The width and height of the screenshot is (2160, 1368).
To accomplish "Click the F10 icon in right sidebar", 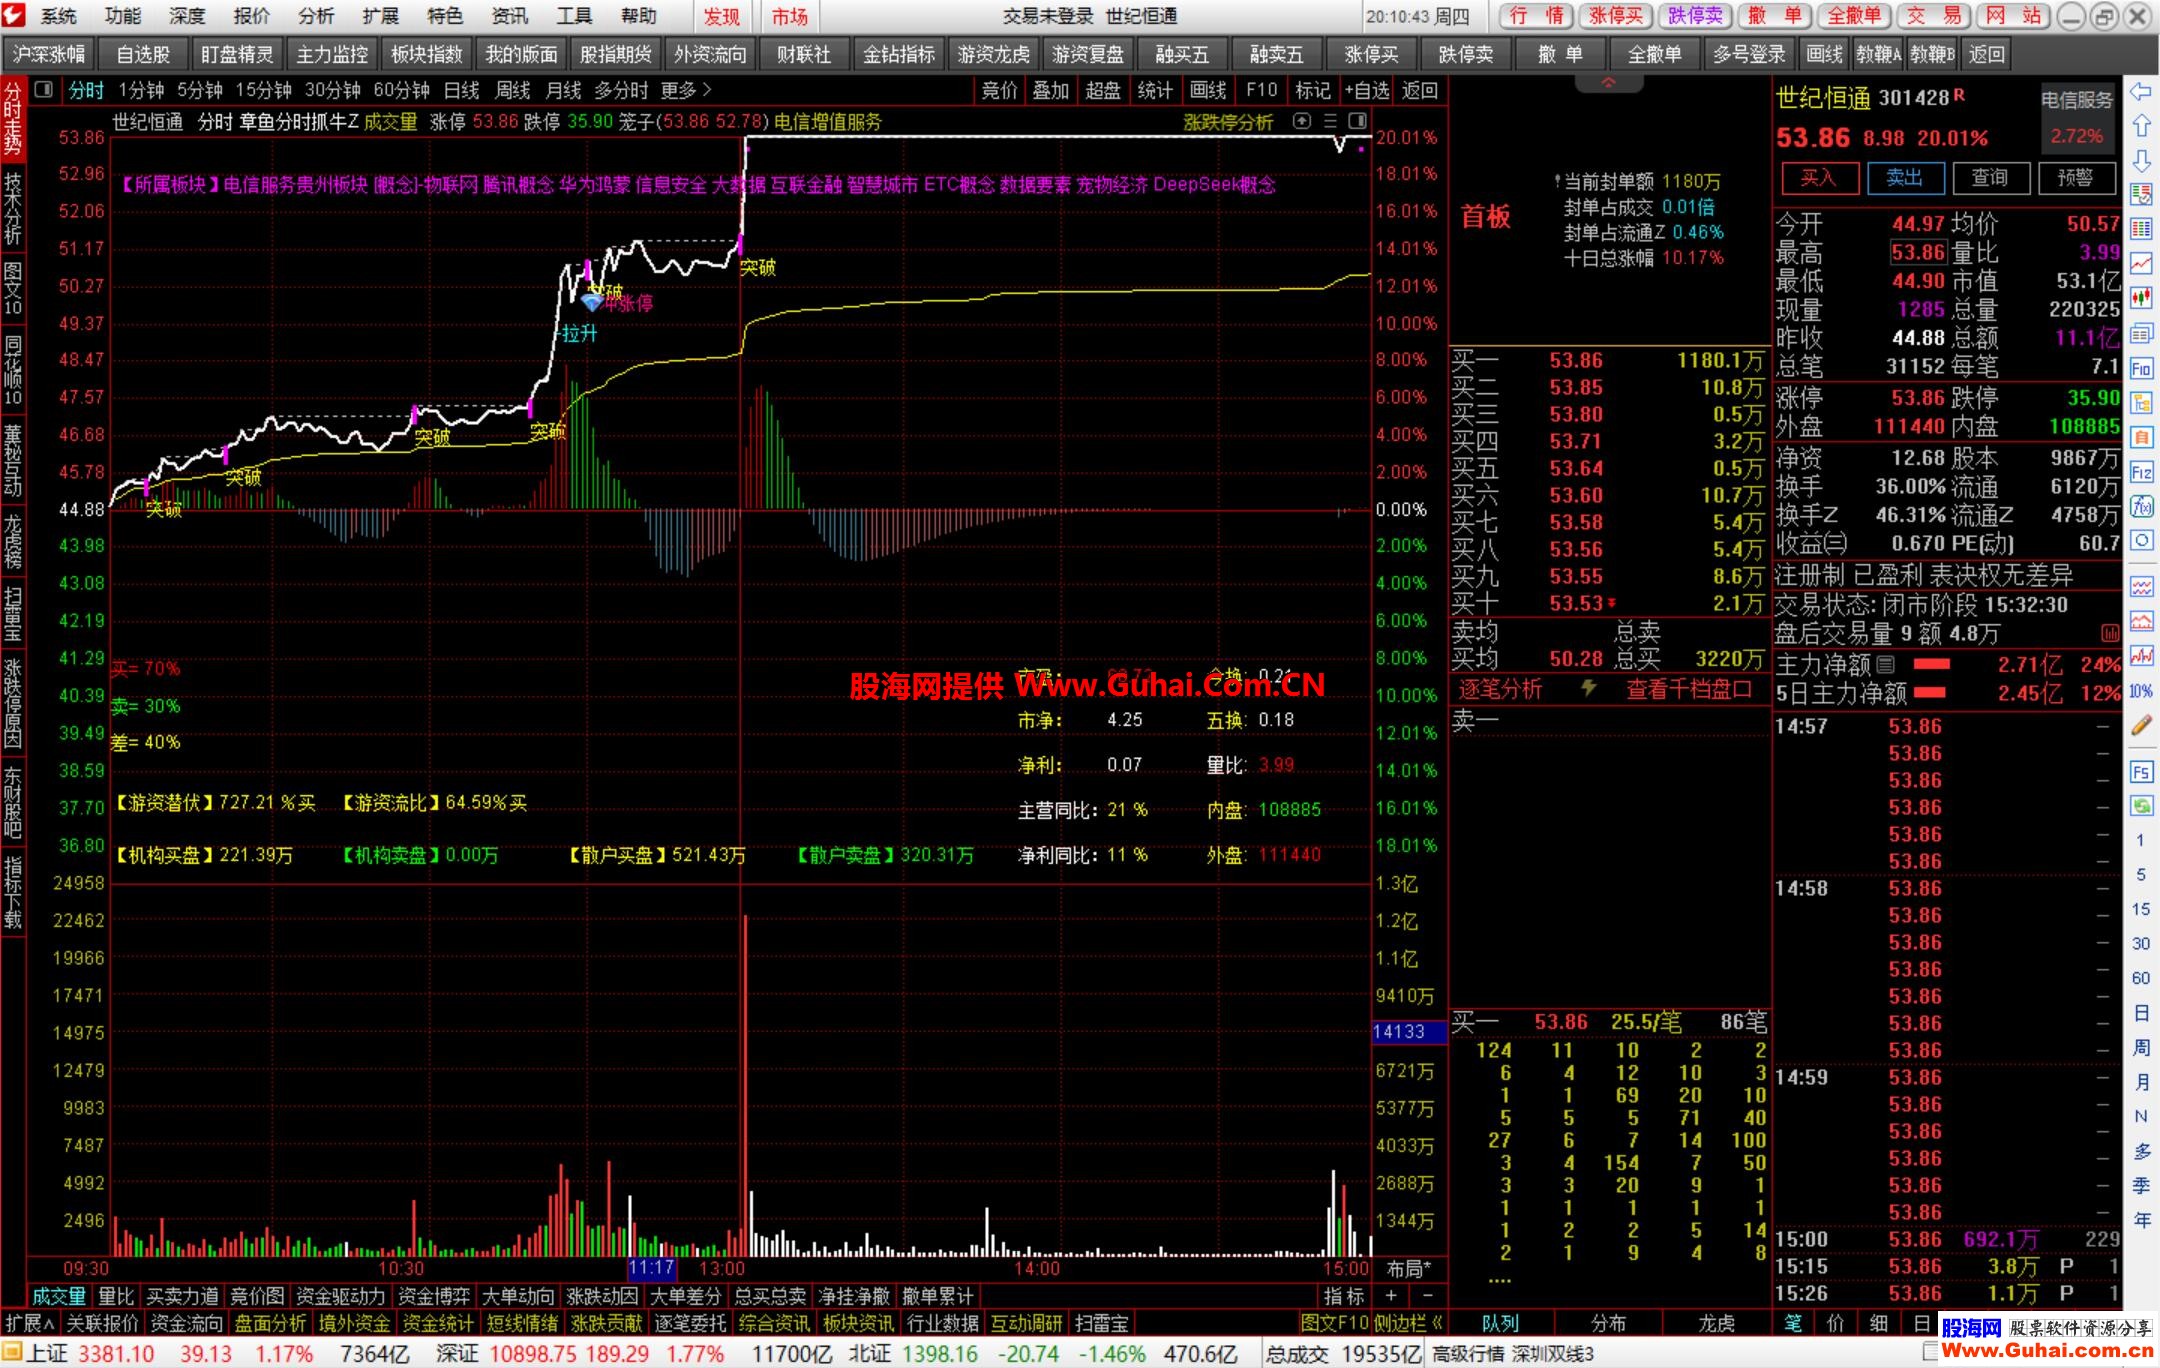I will 2141,367.
